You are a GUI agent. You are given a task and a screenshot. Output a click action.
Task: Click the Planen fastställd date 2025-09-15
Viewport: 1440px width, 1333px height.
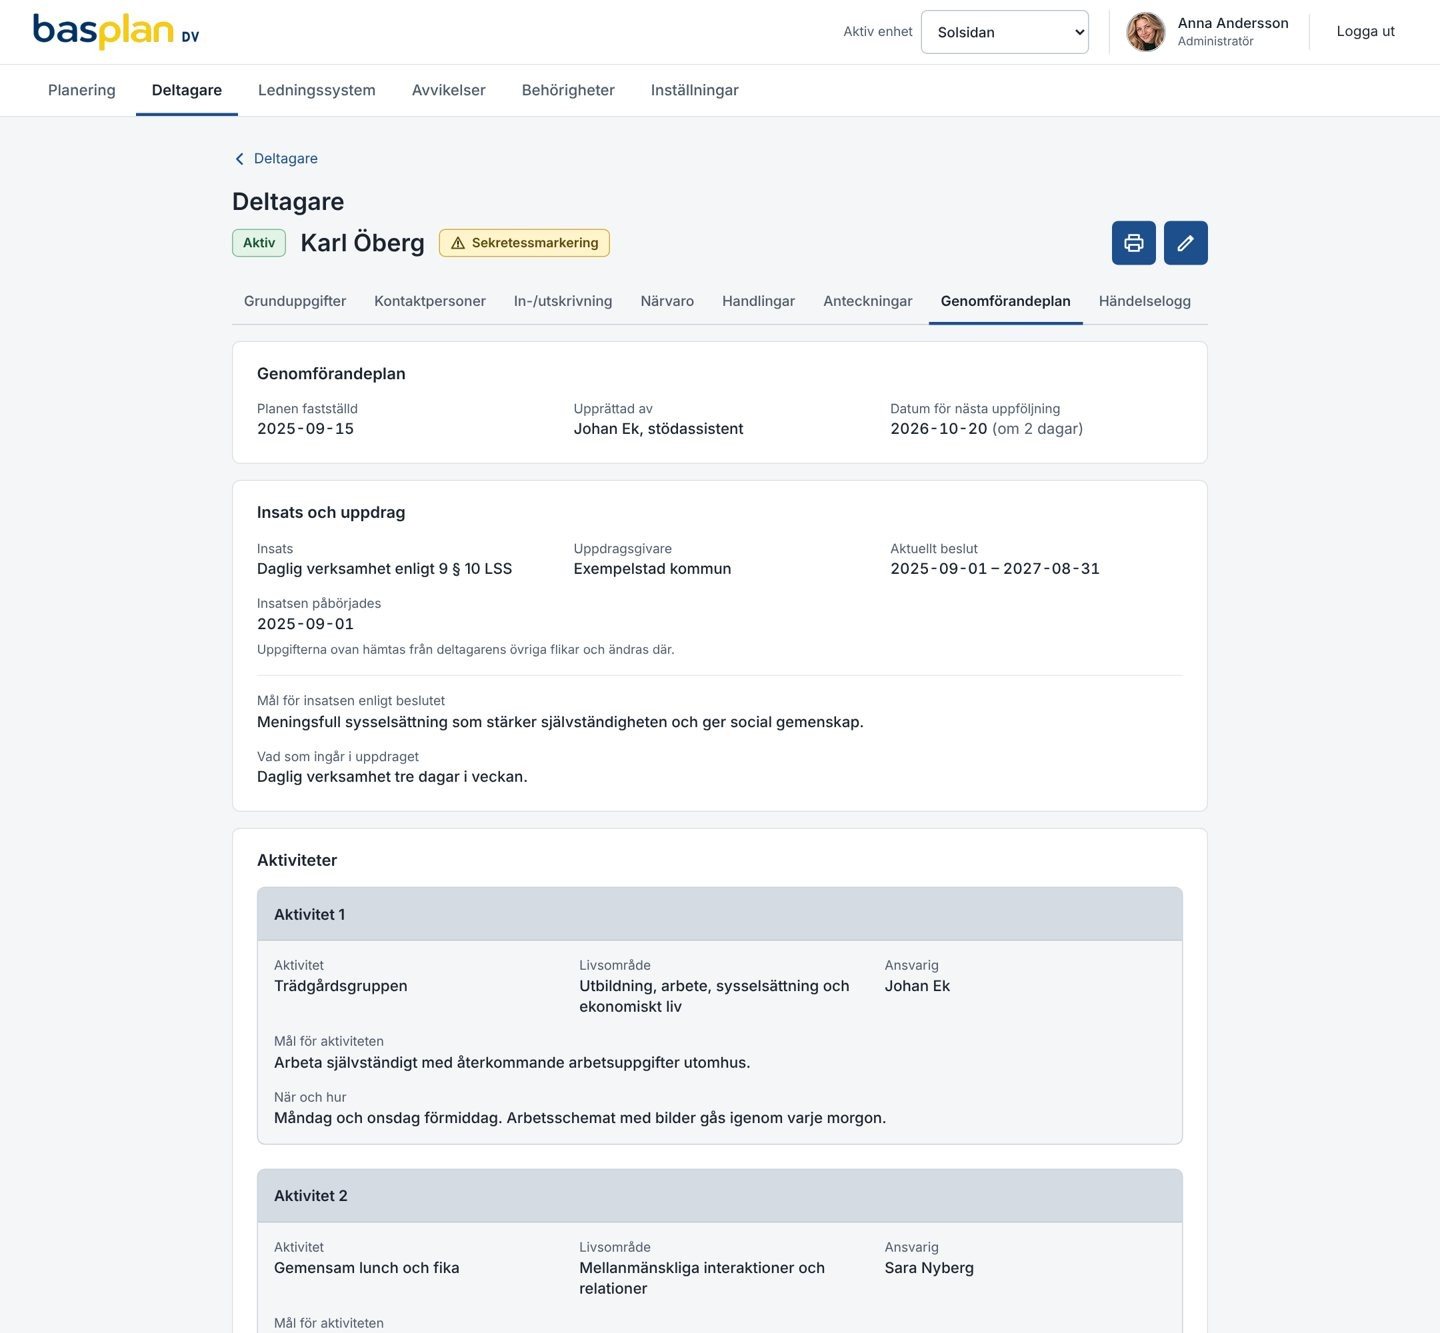(306, 429)
